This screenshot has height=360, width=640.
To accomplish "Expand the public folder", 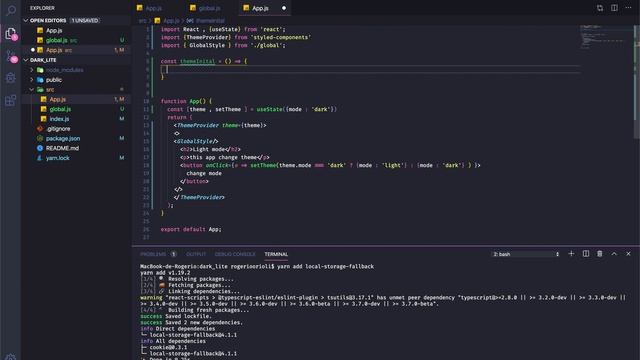I will (x=32, y=80).
